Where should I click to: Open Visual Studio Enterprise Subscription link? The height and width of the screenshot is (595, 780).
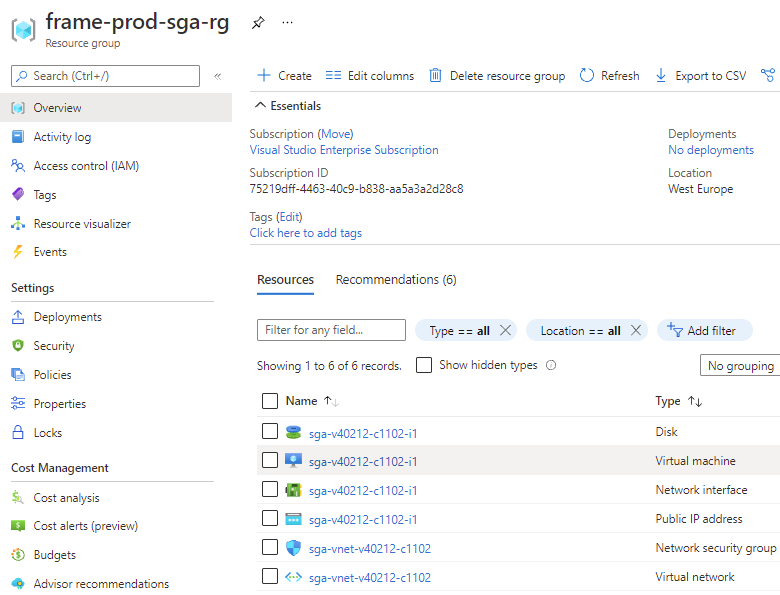(344, 150)
